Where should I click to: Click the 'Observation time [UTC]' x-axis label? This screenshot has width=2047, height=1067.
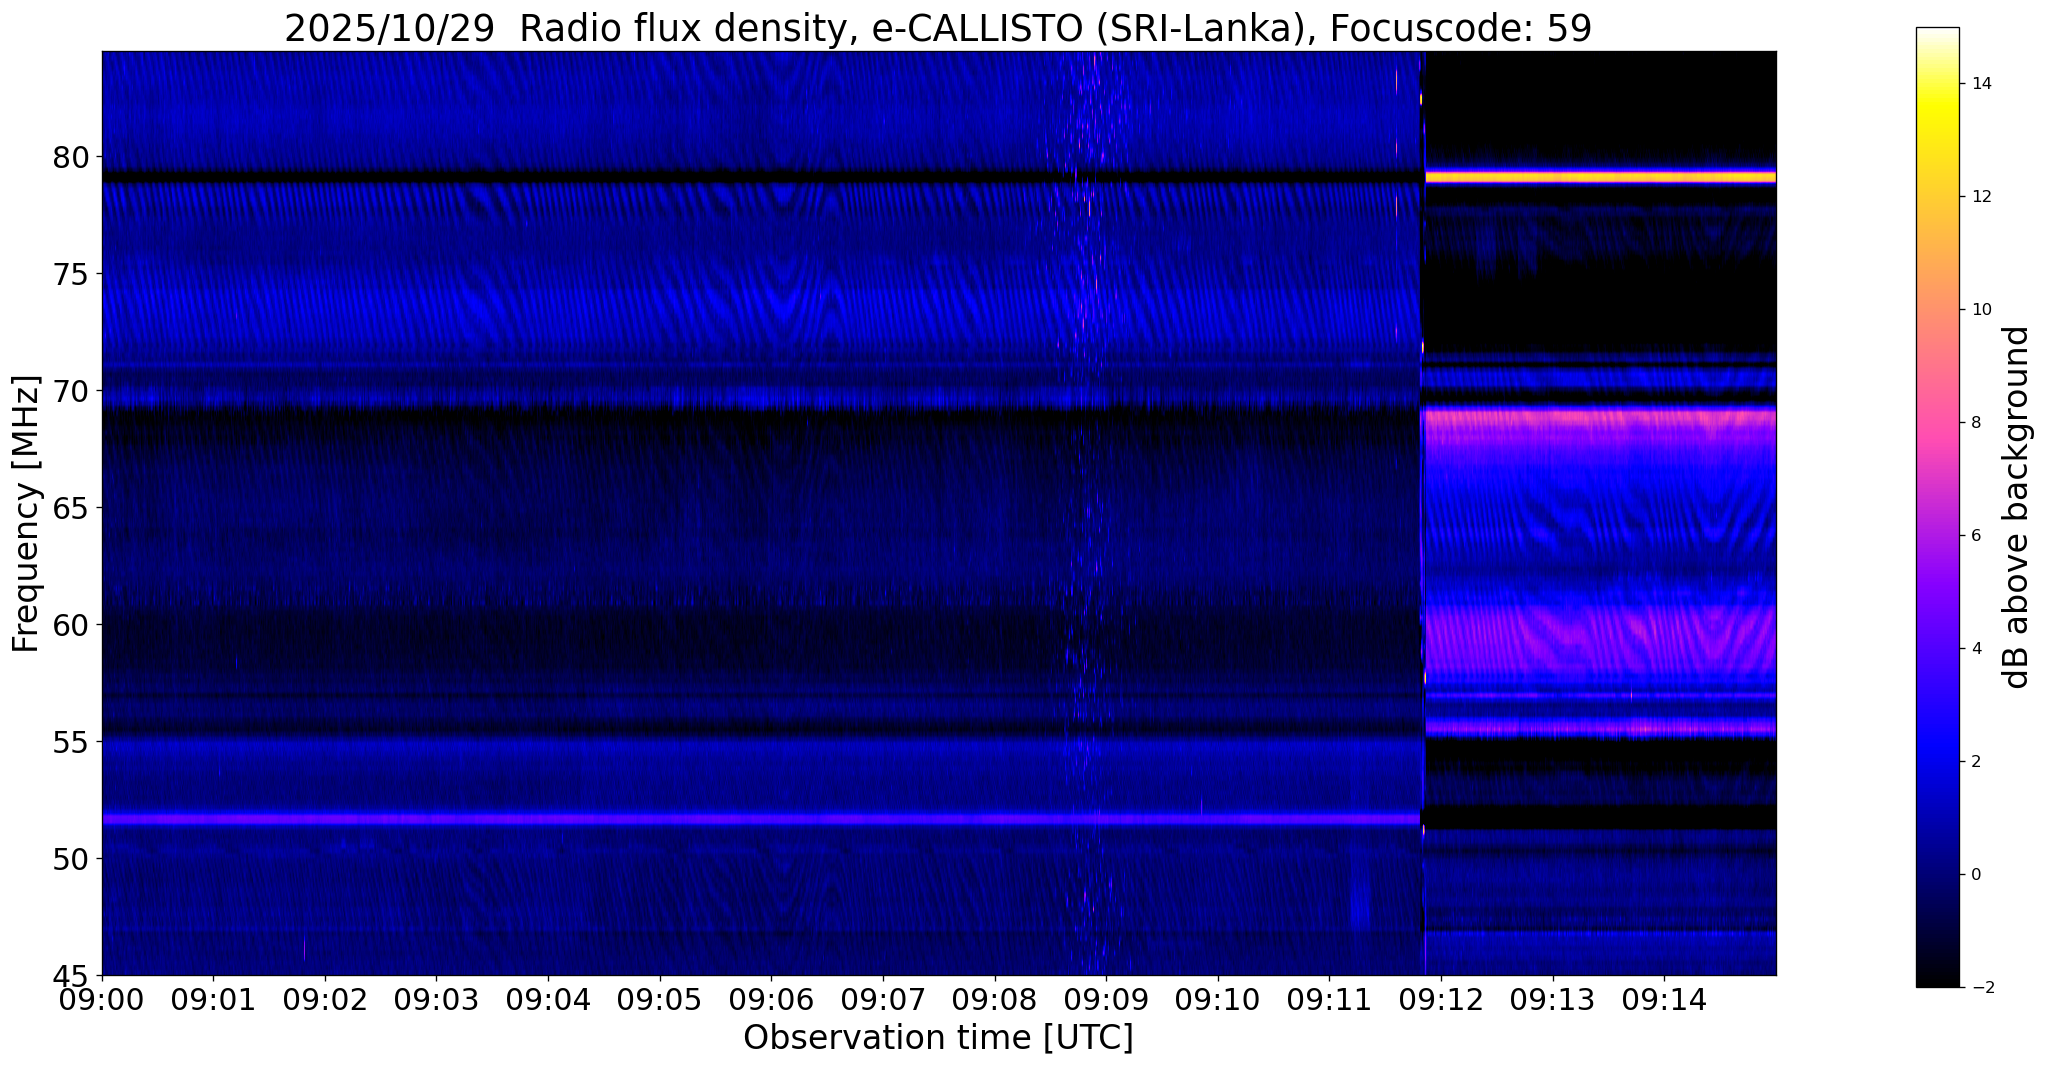pyautogui.click(x=938, y=1038)
